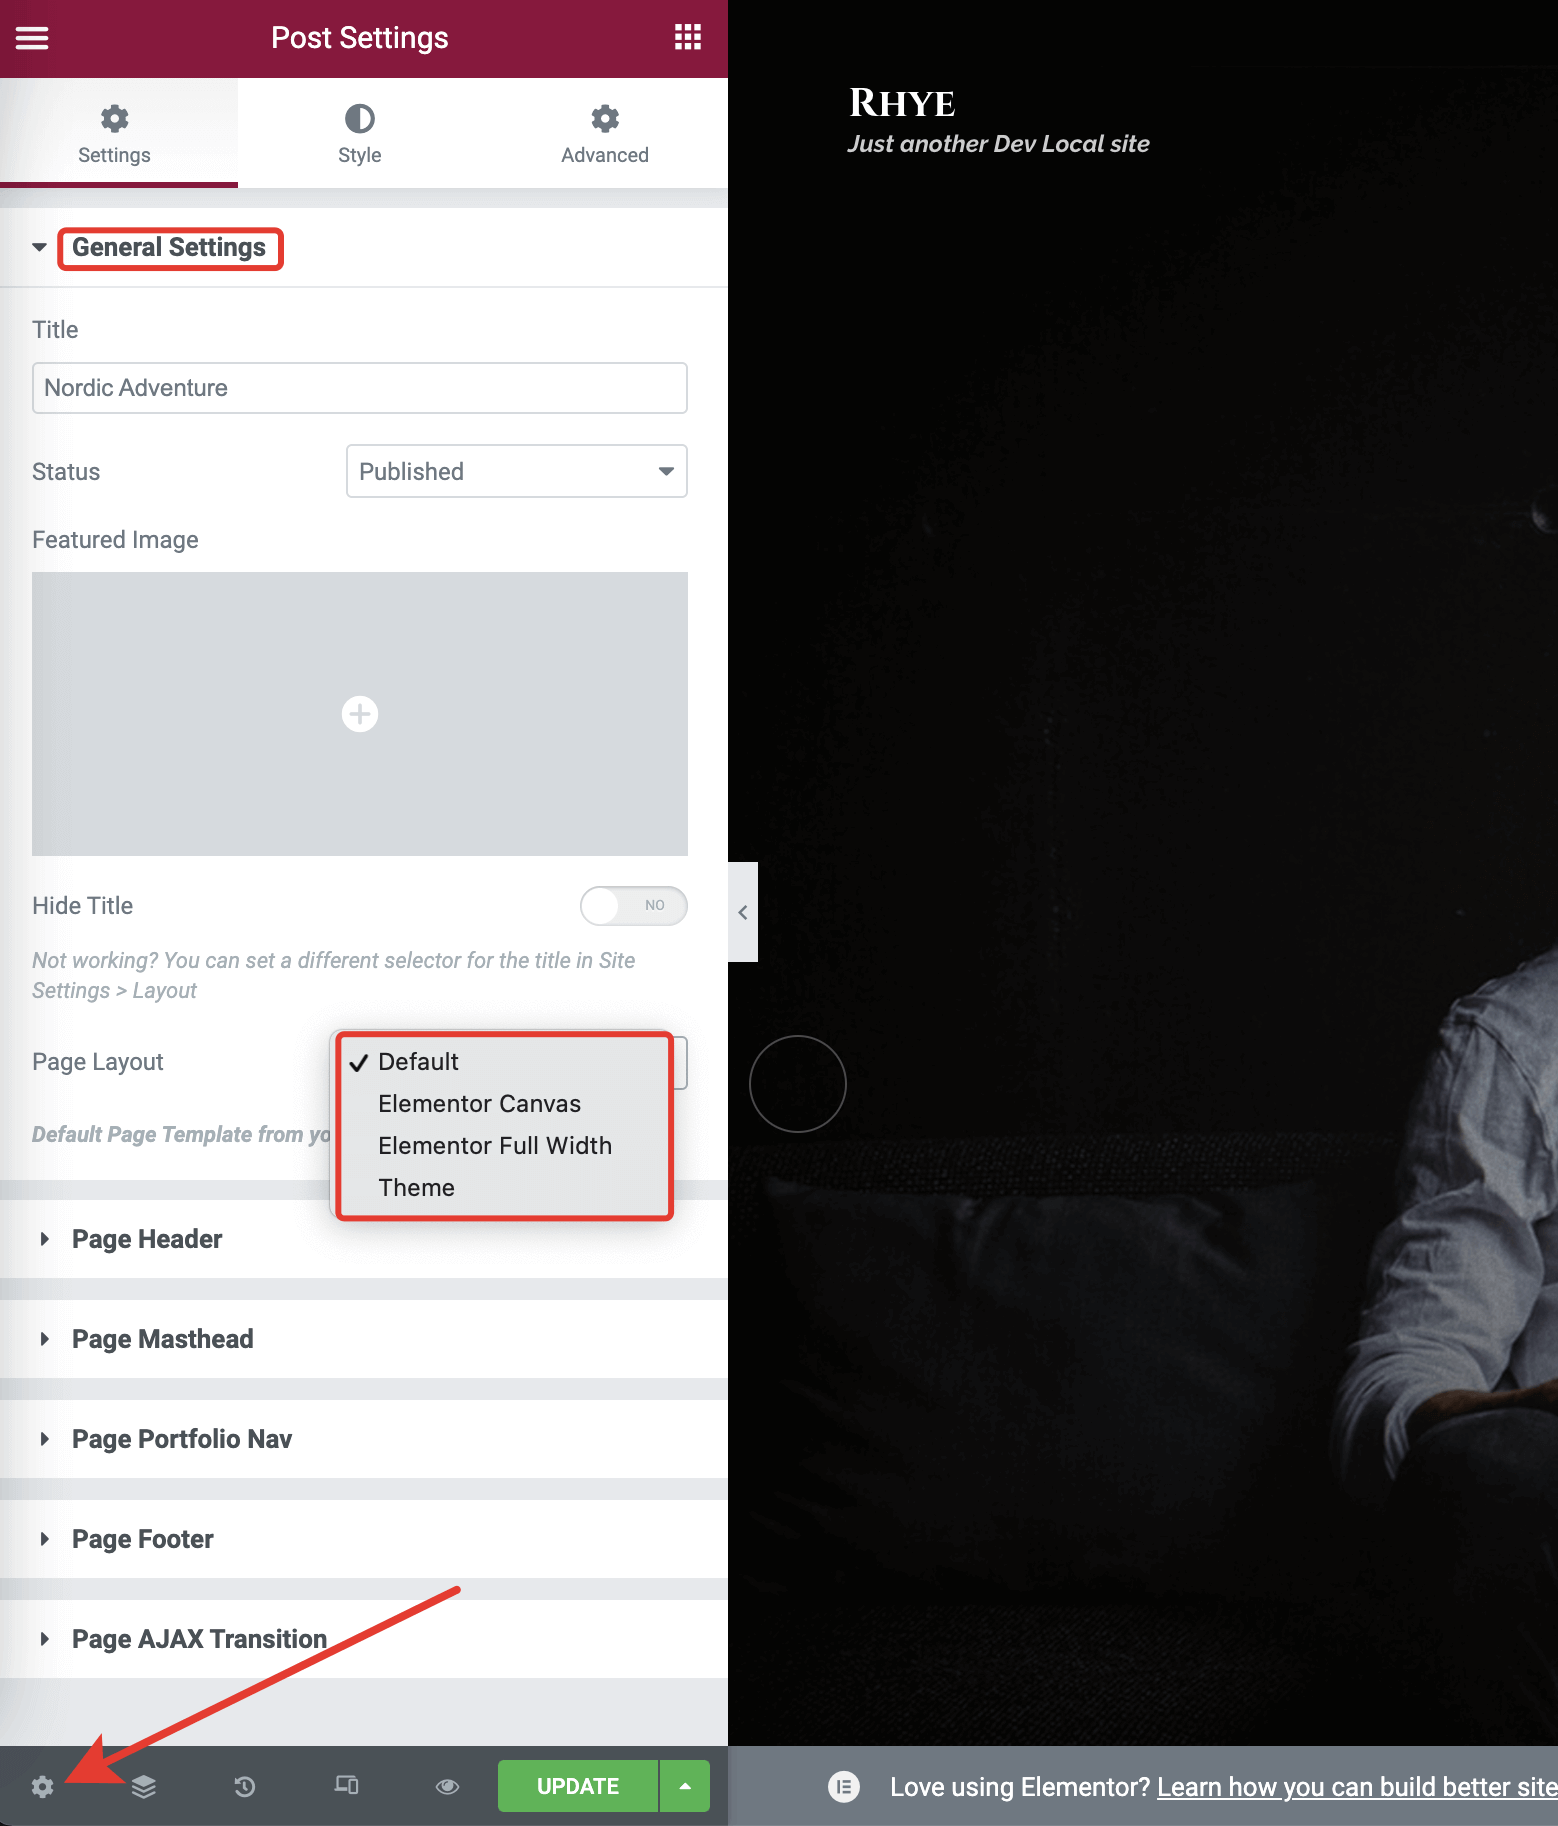The height and width of the screenshot is (1826, 1558).
Task: Toggle the Hide Title switch
Action: pos(633,906)
